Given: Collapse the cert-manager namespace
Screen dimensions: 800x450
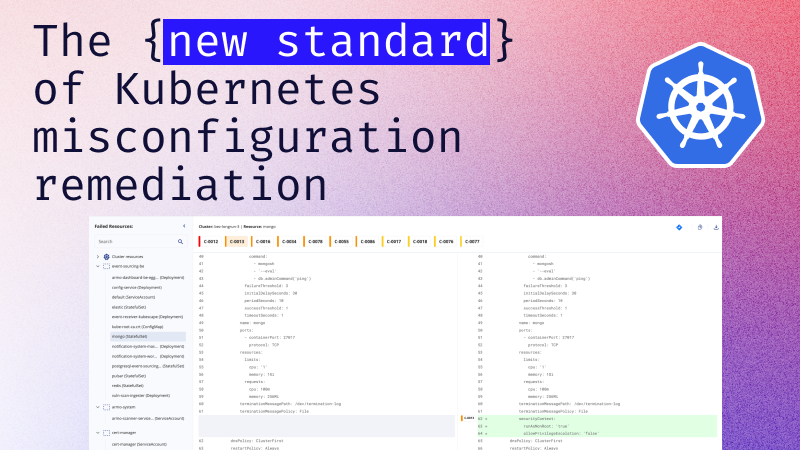Looking at the screenshot, I should point(98,433).
